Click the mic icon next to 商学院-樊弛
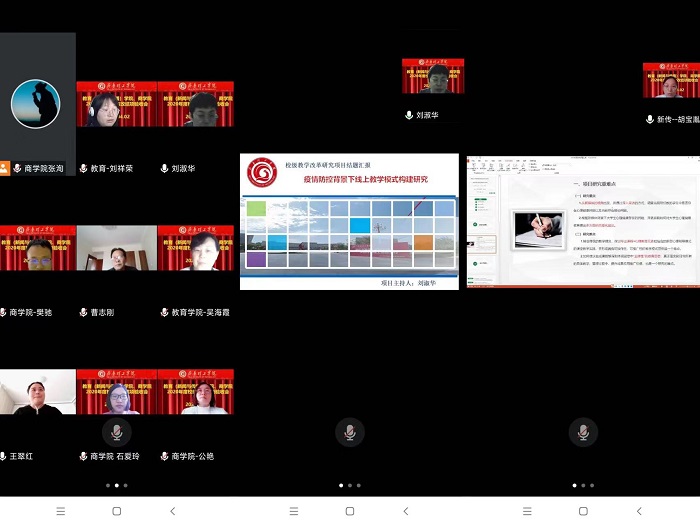 (3, 313)
